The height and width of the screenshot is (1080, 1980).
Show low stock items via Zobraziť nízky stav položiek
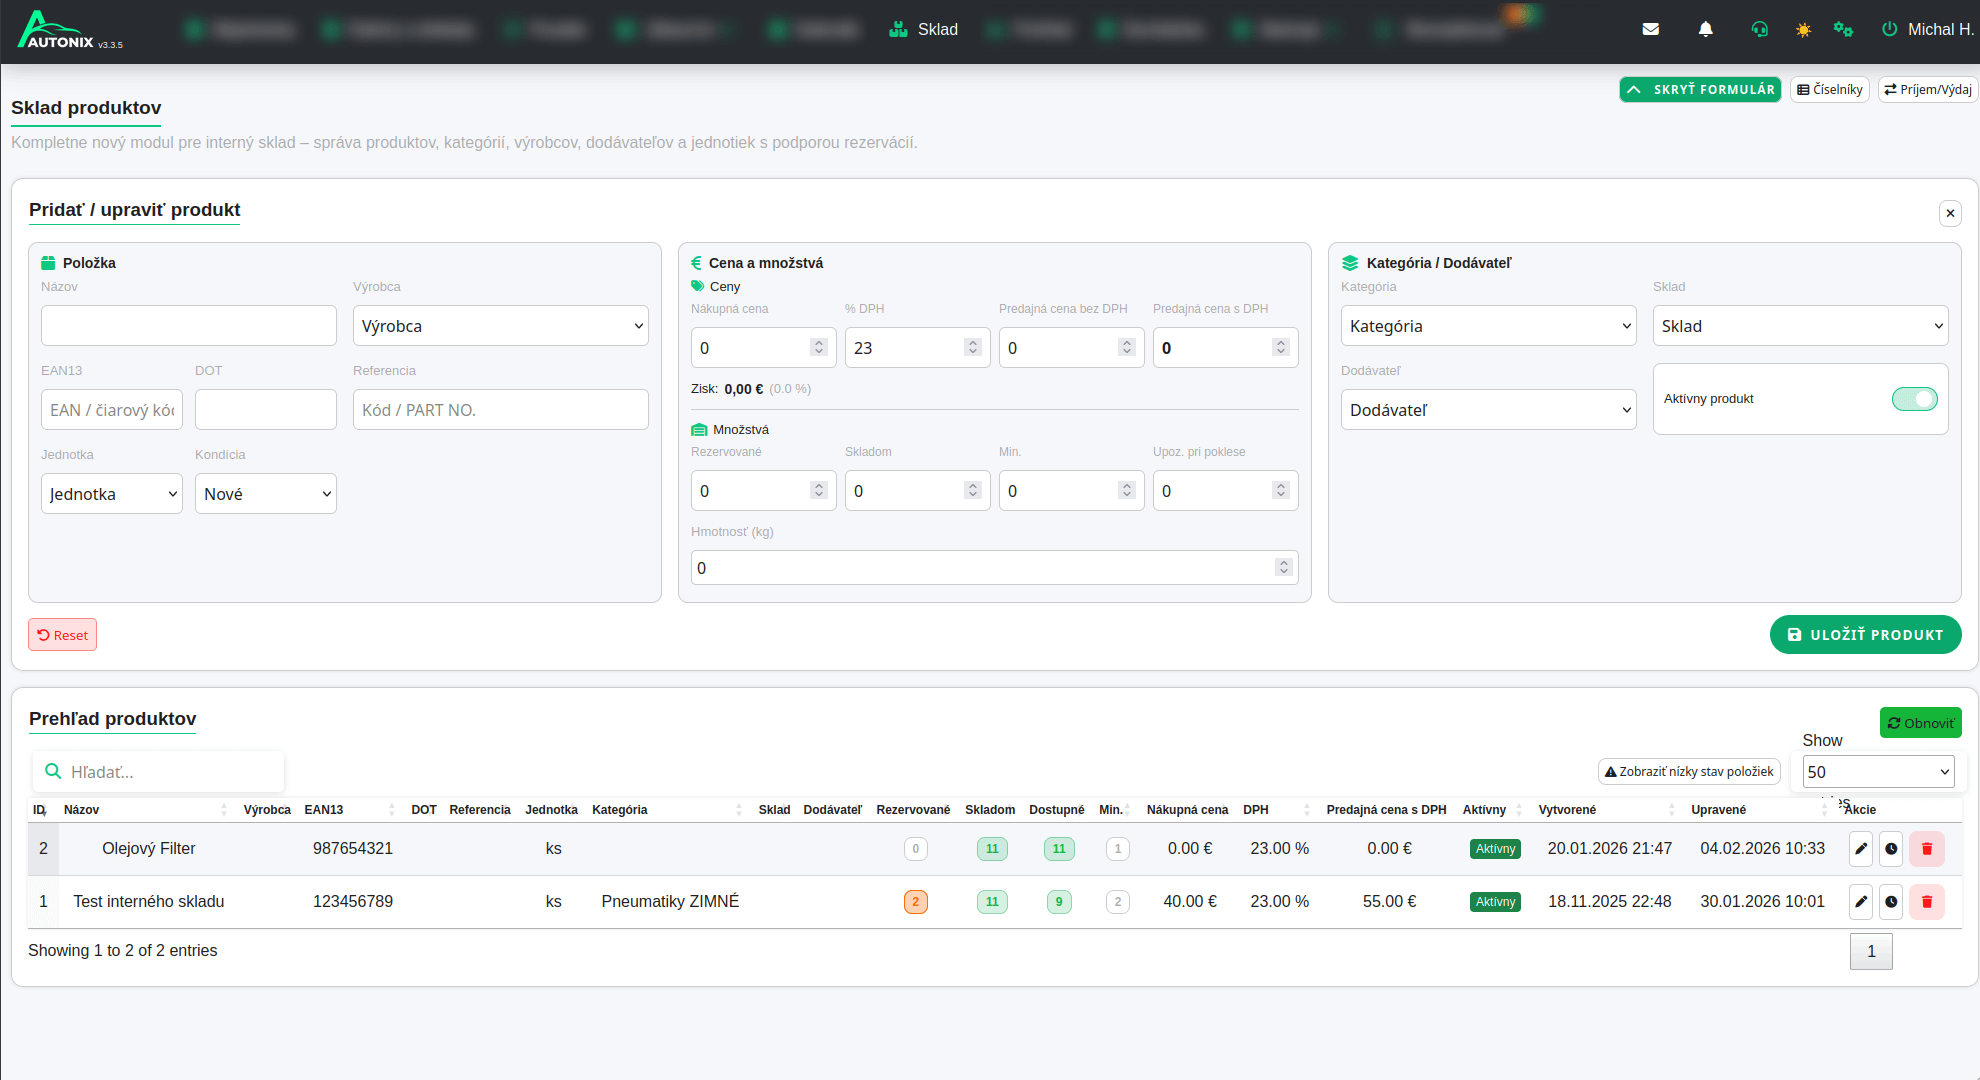click(1689, 772)
